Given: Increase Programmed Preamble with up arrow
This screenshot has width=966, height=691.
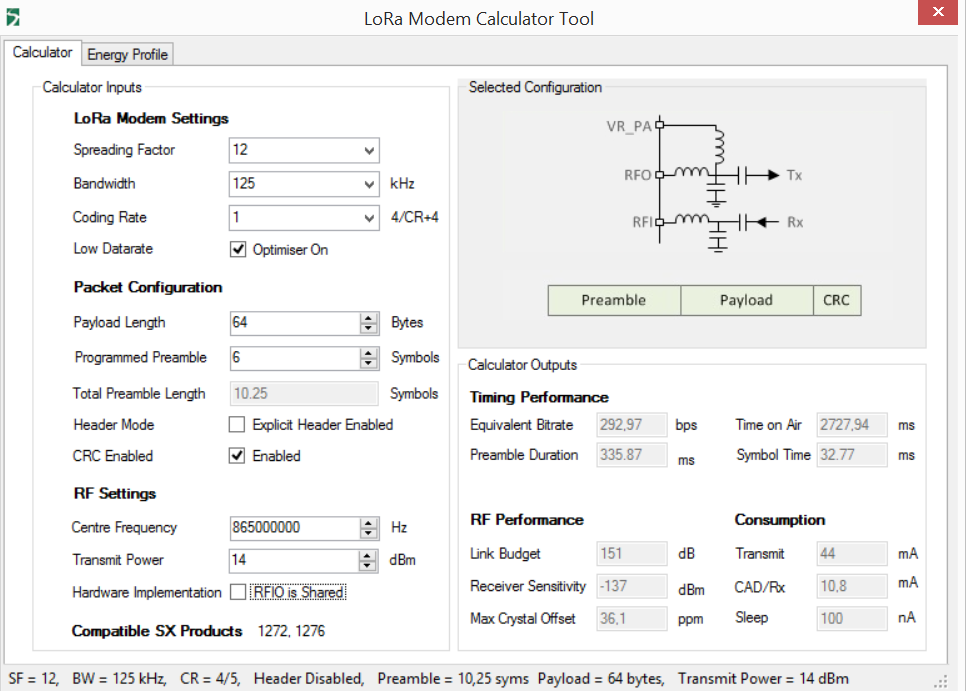Looking at the screenshot, I should 368,353.
